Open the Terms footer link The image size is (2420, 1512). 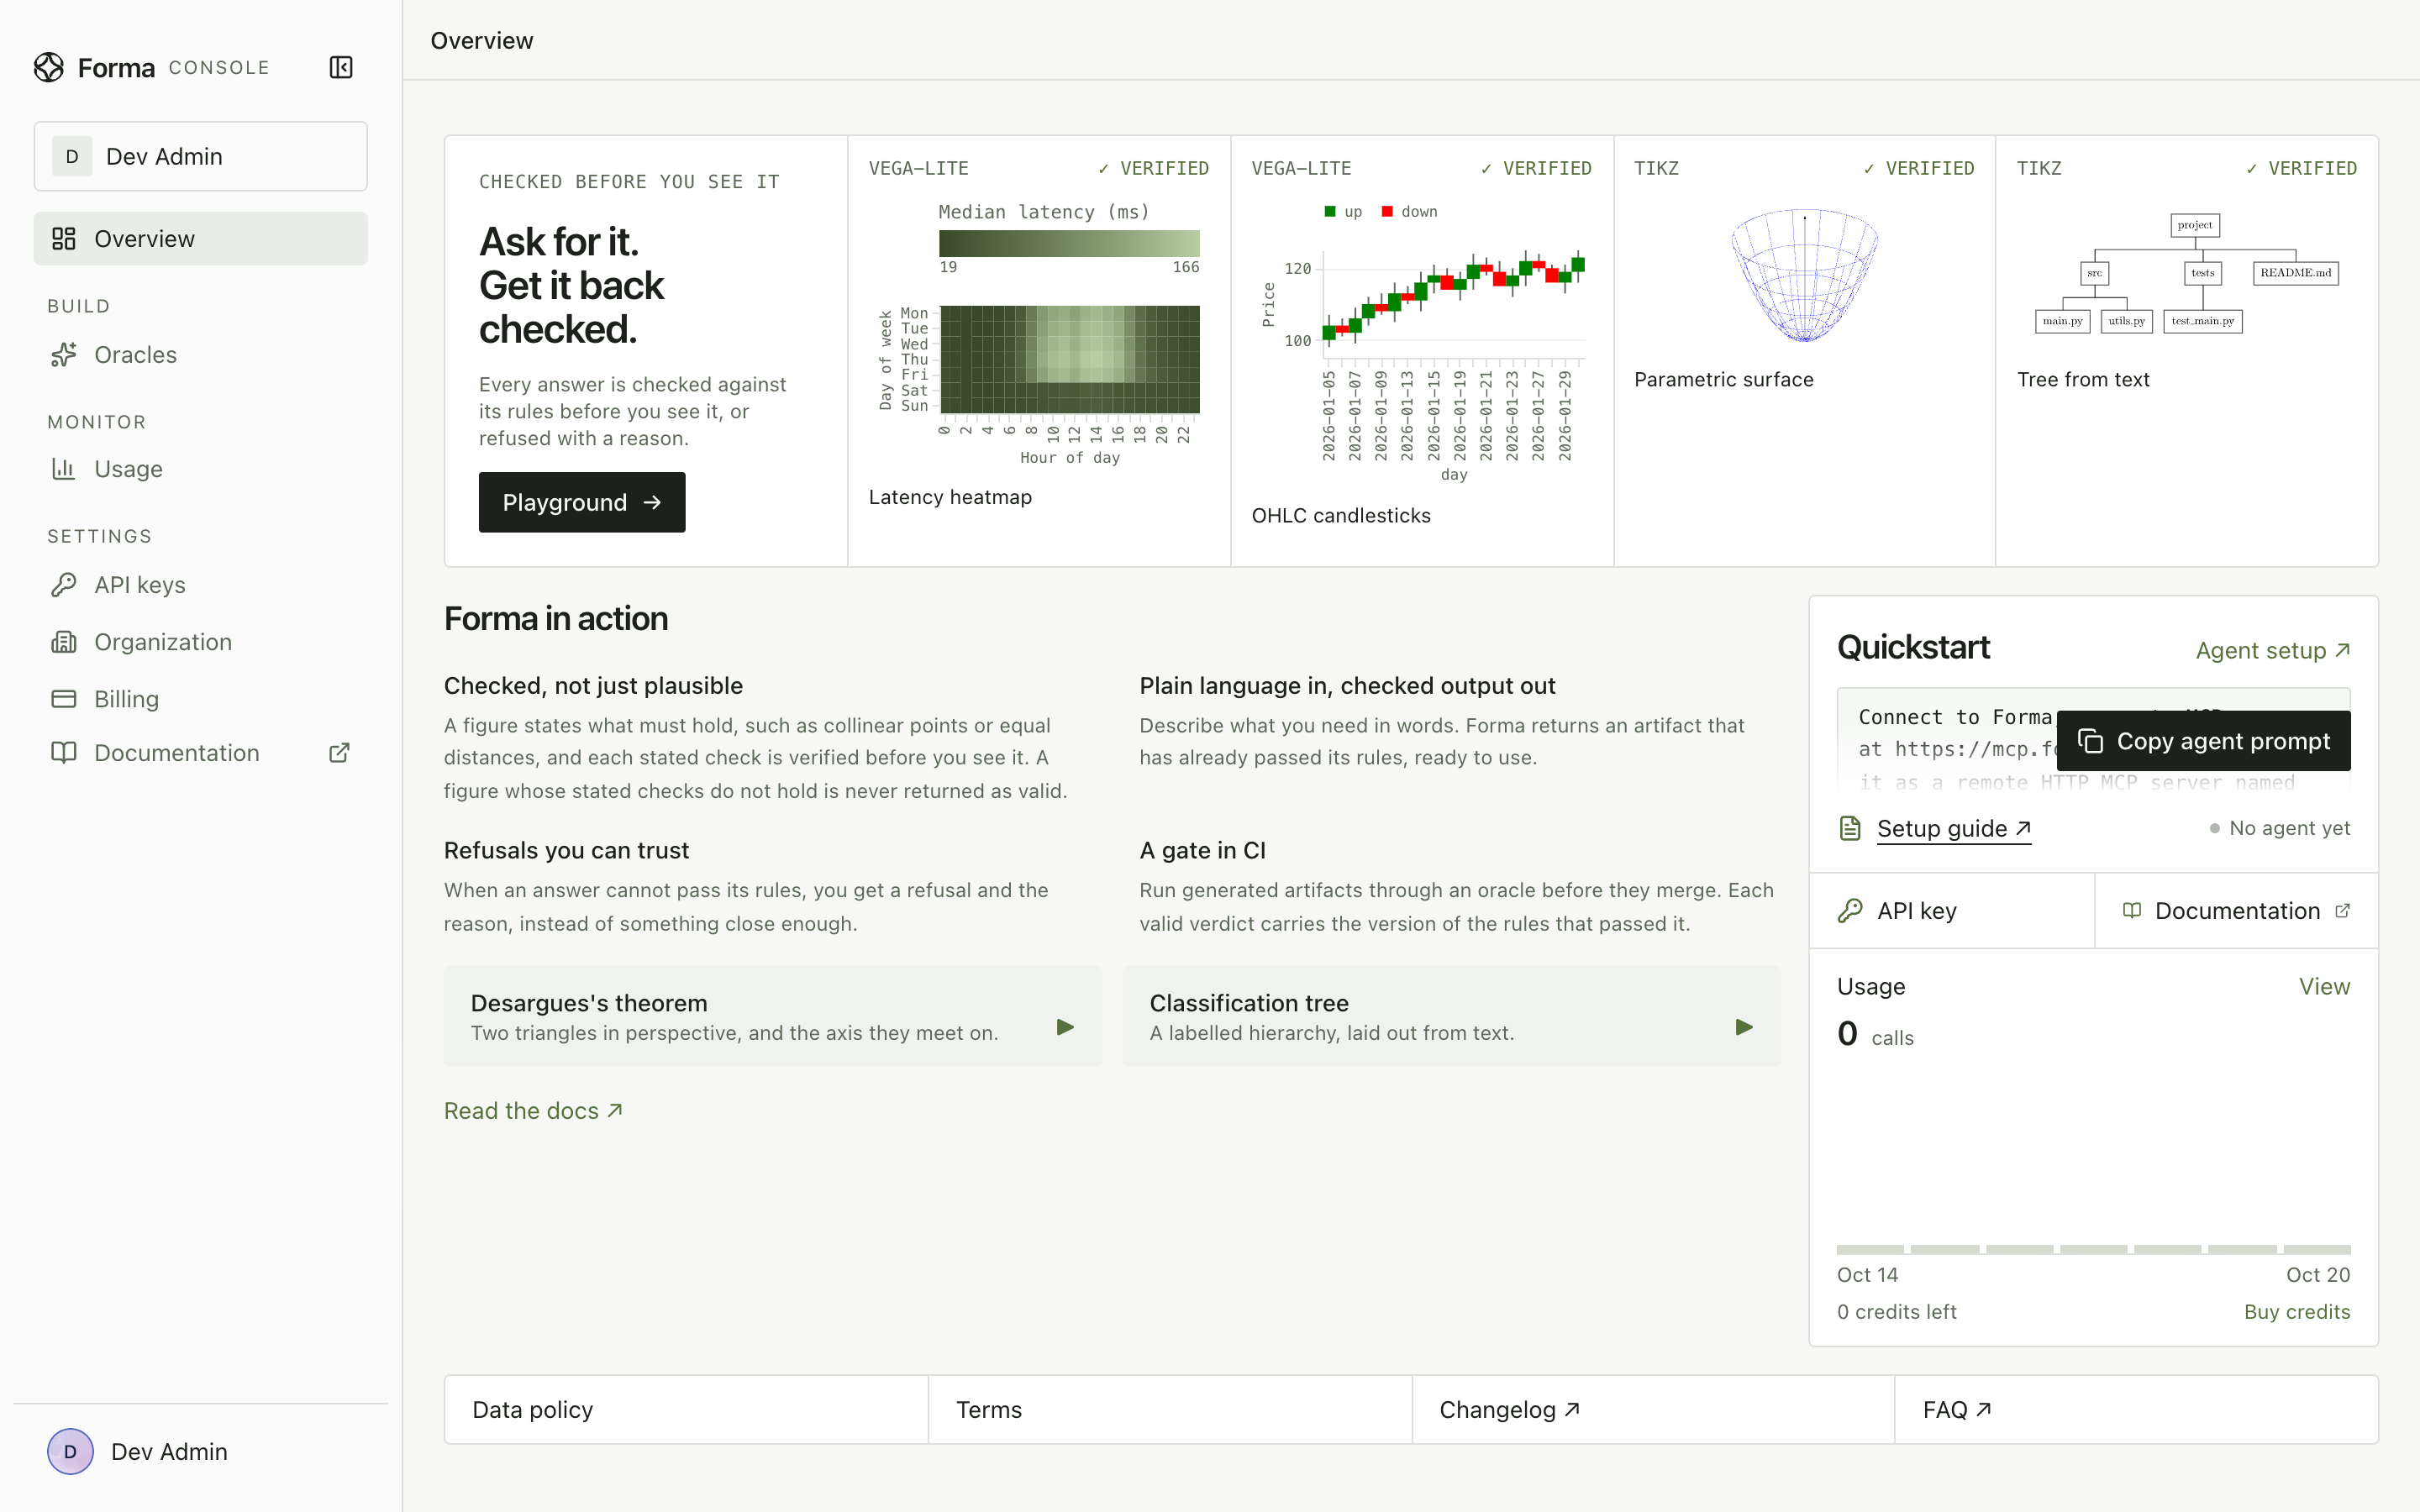(1170, 1409)
